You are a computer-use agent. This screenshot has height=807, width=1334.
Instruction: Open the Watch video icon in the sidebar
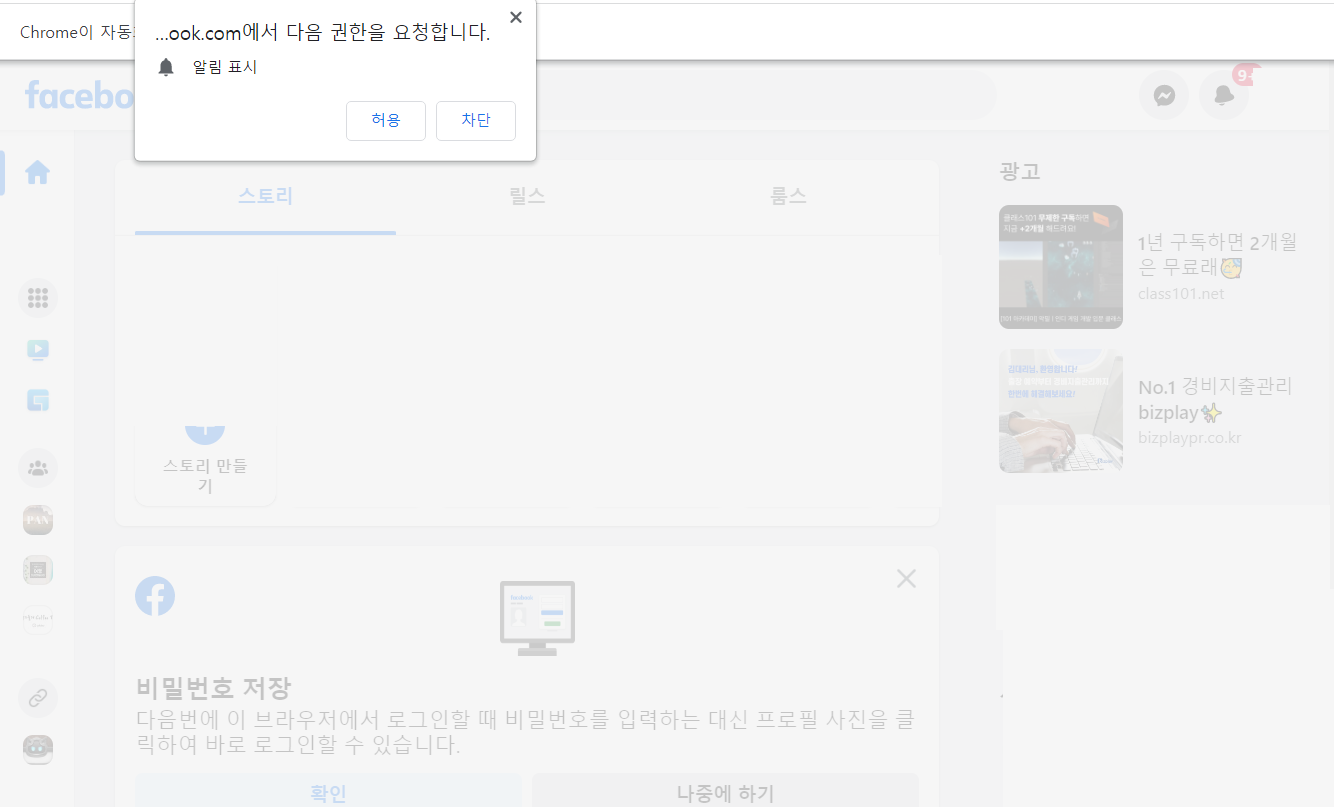38,349
